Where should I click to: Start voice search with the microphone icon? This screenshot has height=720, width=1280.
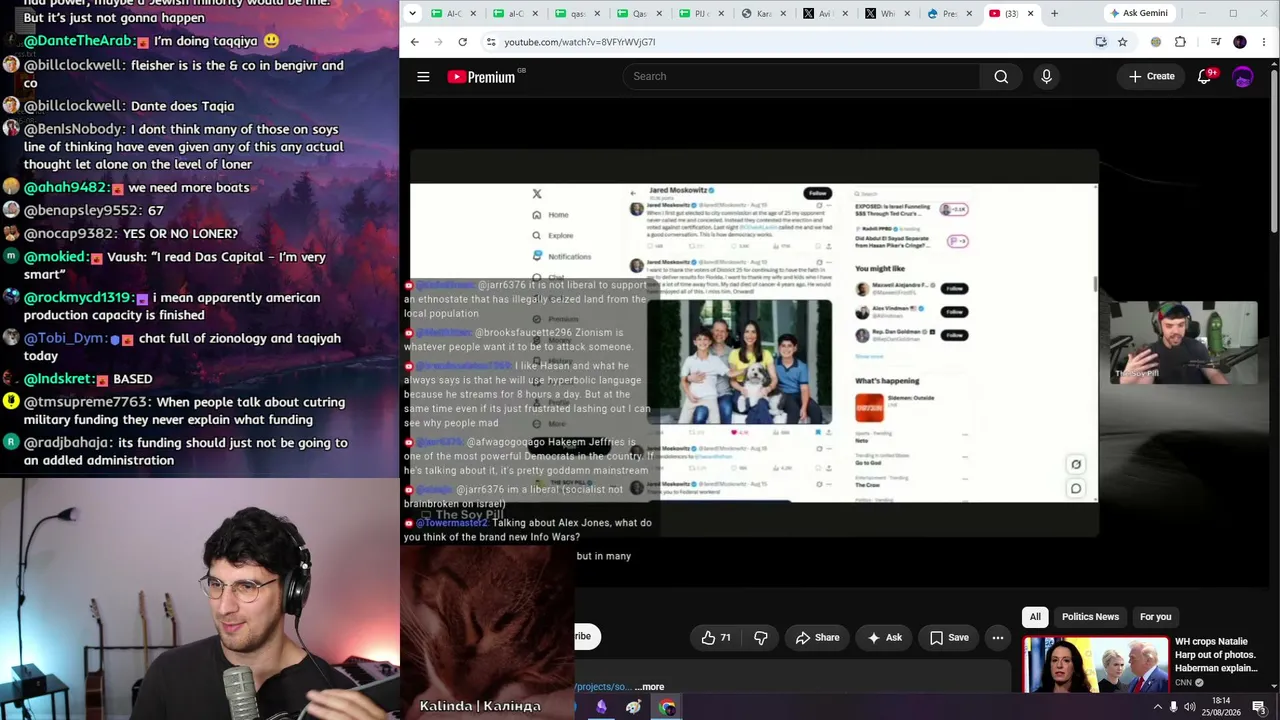tap(1046, 76)
